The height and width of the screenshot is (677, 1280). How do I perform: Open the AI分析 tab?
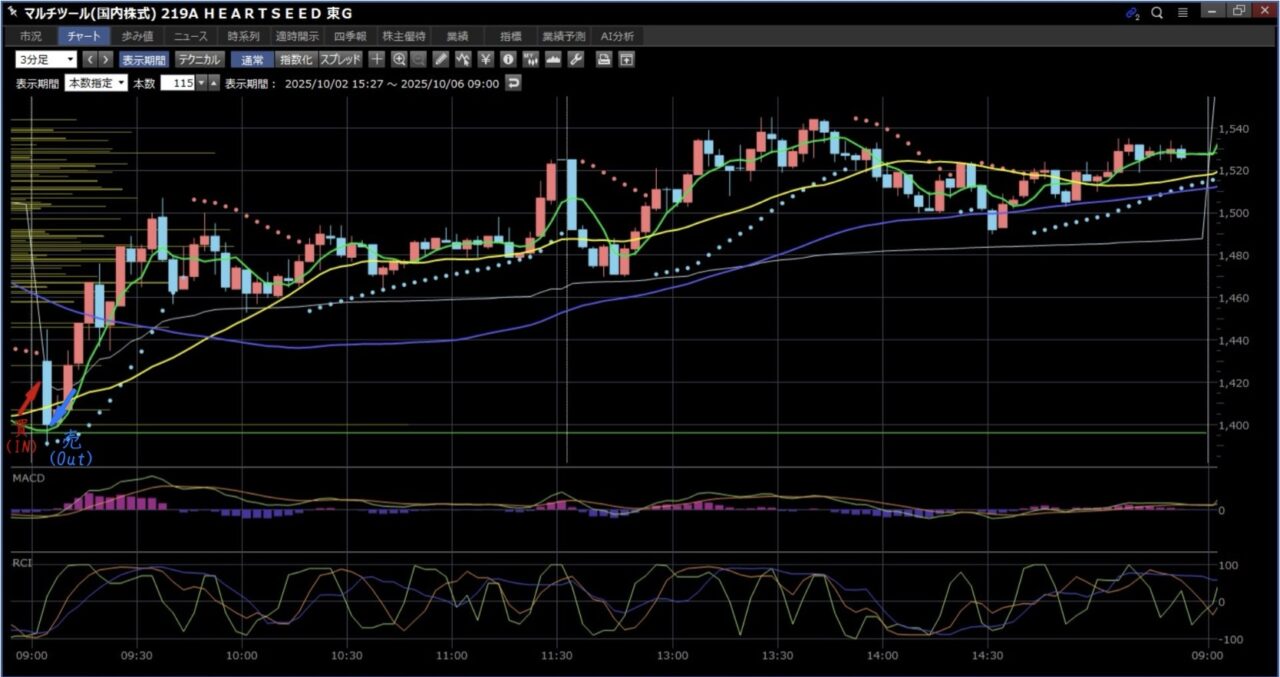point(617,36)
